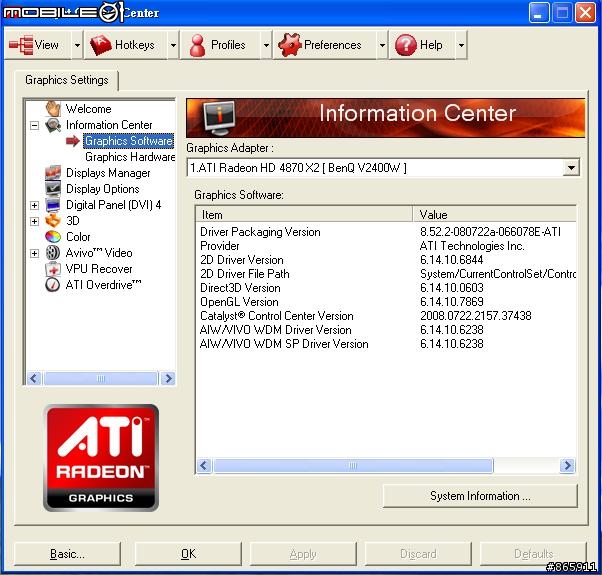This screenshot has width=602, height=575.
Task: Select the Direct3D Version row
Action: tap(386, 288)
